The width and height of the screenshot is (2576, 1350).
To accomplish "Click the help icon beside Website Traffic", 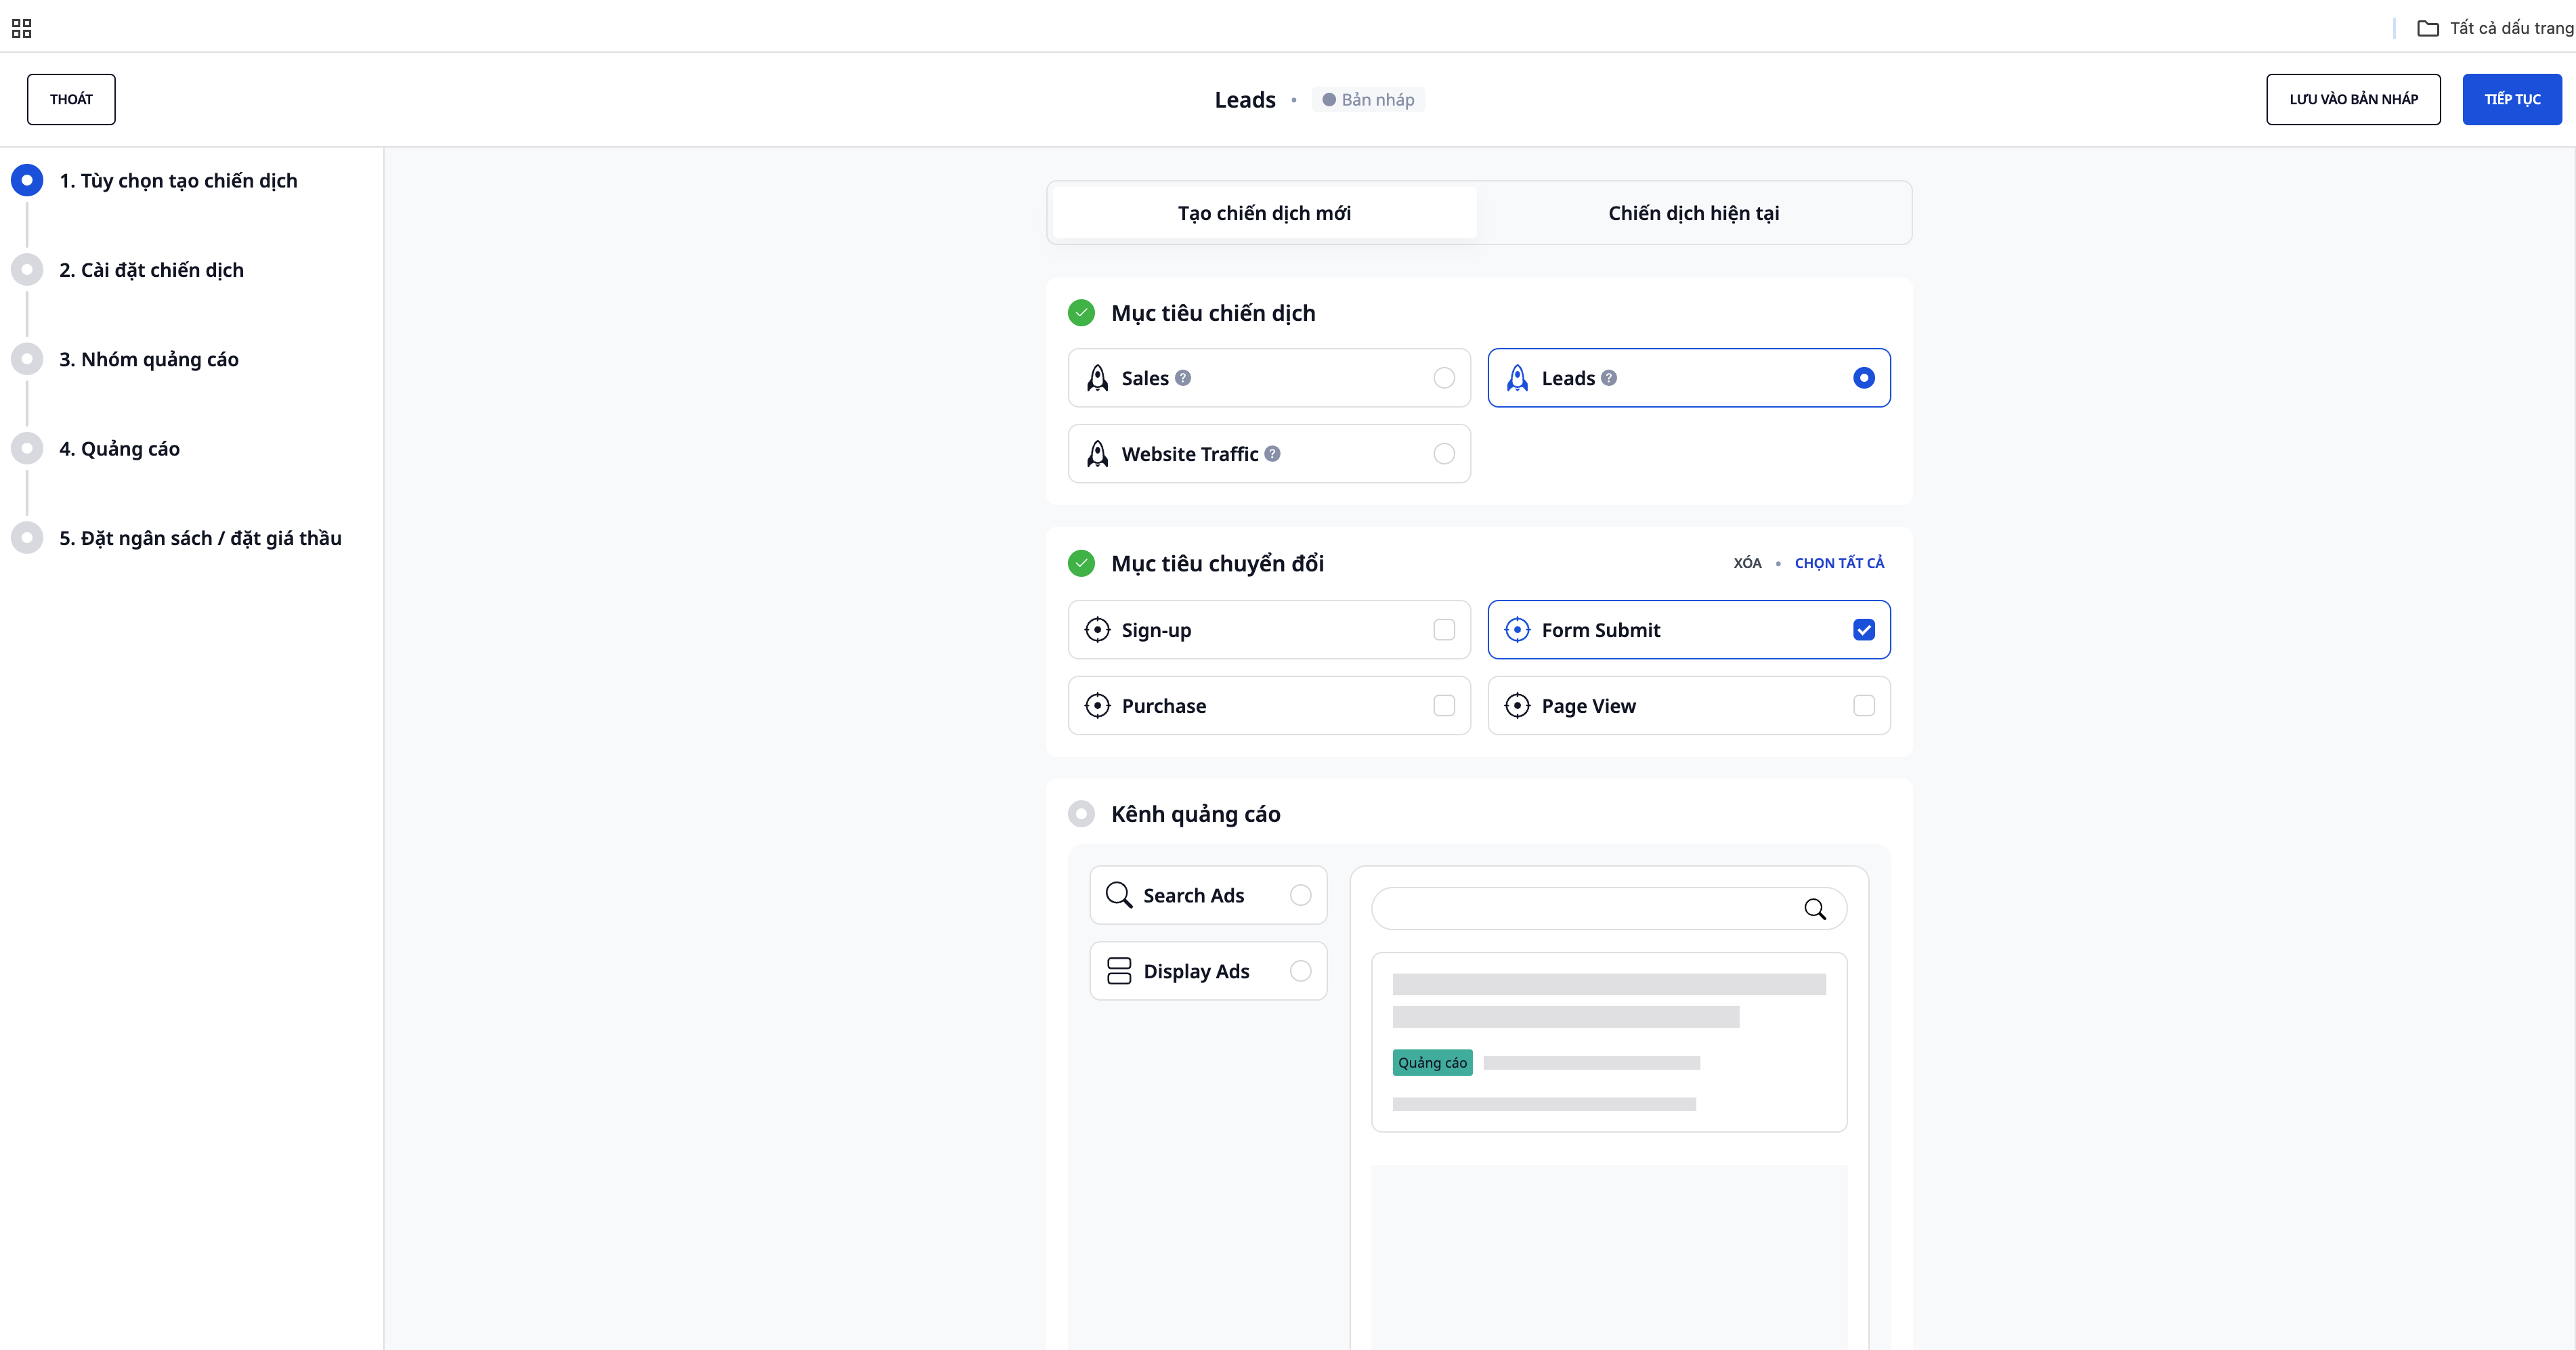I will 1272,454.
